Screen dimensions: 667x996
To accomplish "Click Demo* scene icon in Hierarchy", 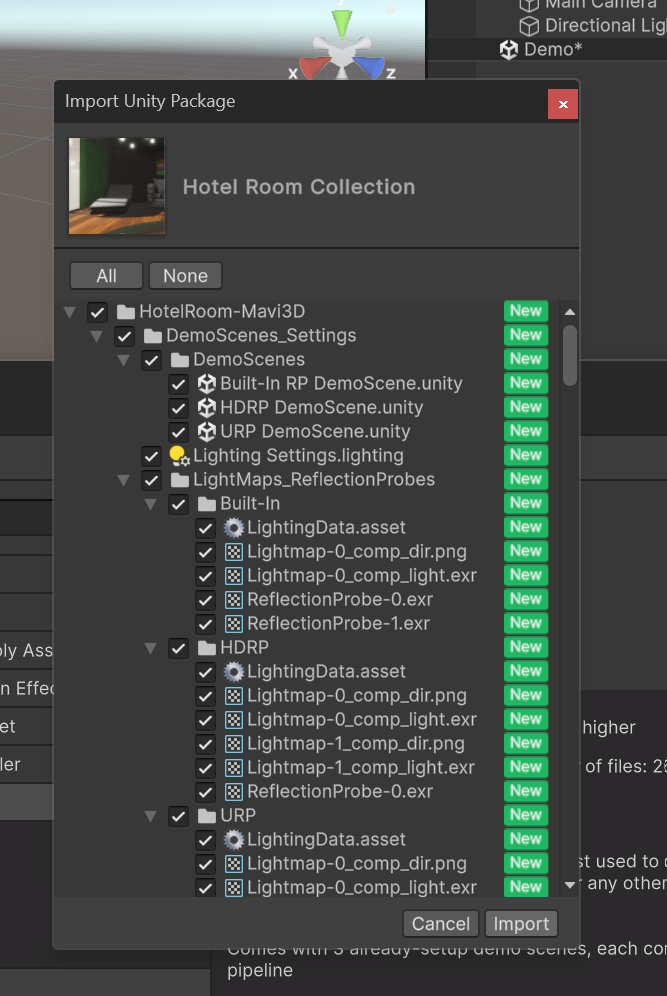I will pos(509,50).
